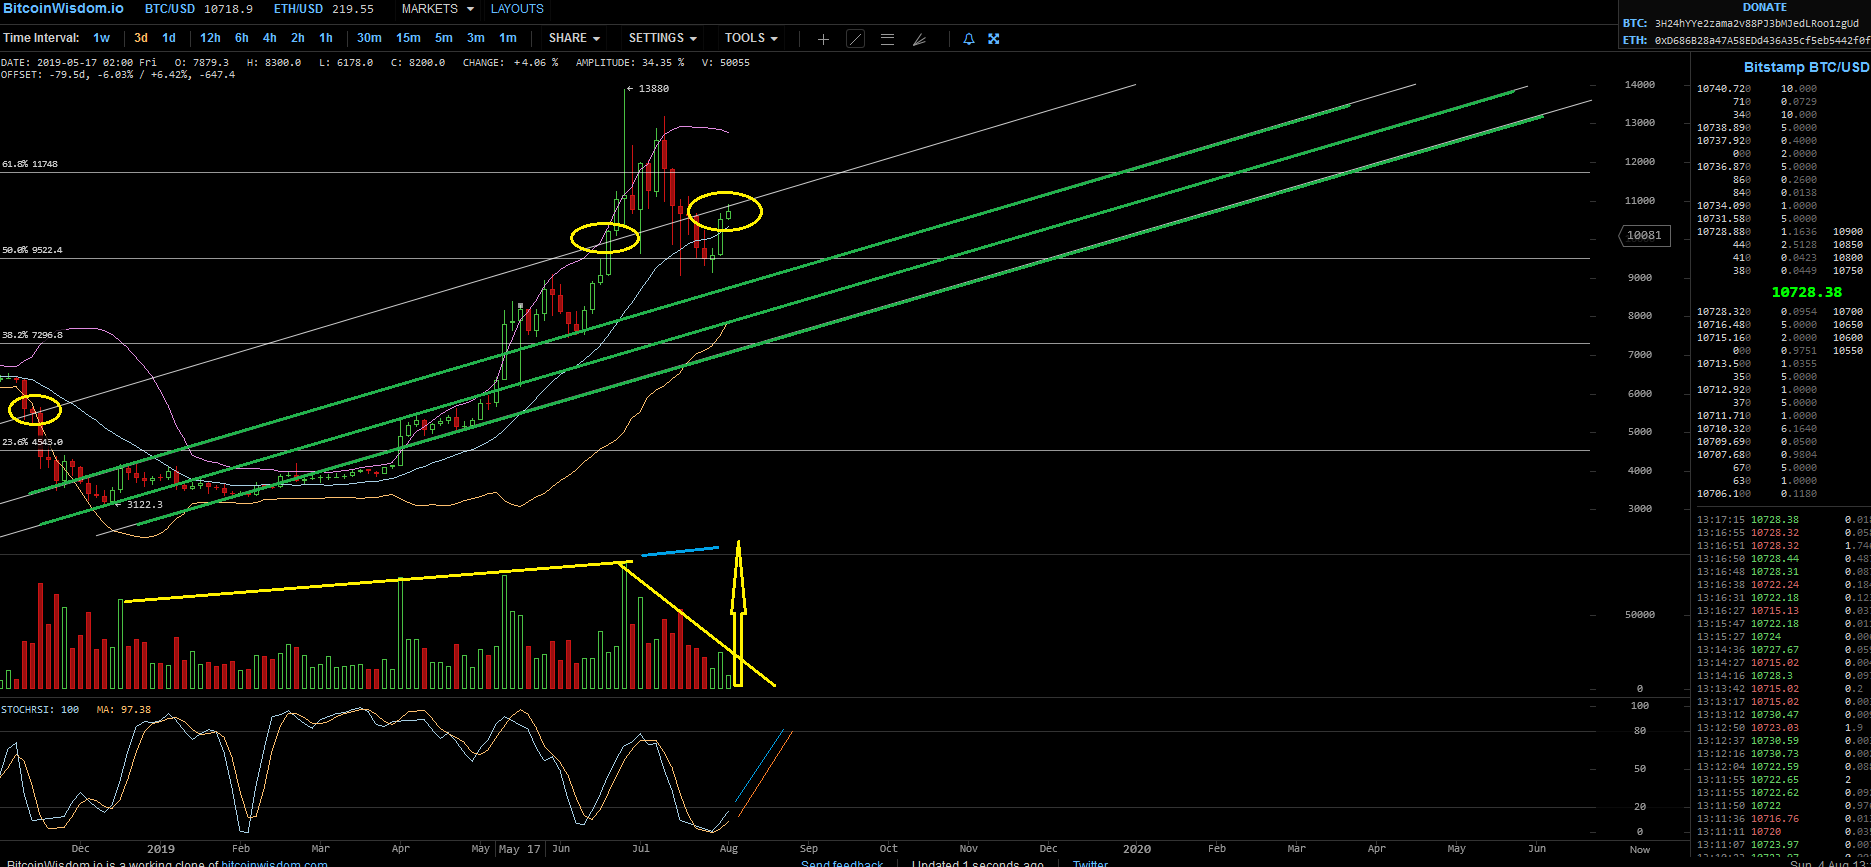The image size is (1871, 867).
Task: Select the 1m interval
Action: [x=508, y=38]
